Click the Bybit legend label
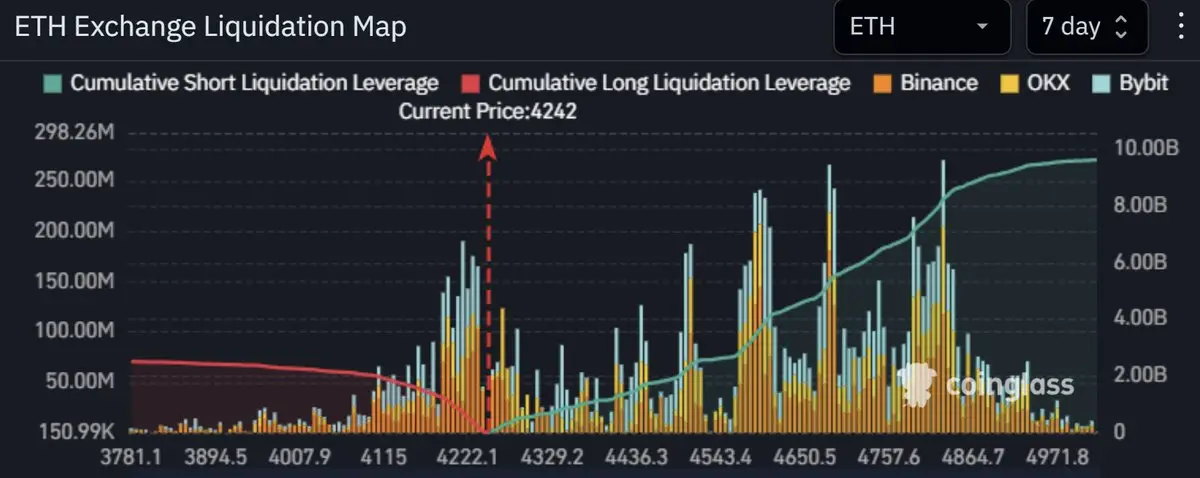This screenshot has width=1200, height=478. point(1143,83)
